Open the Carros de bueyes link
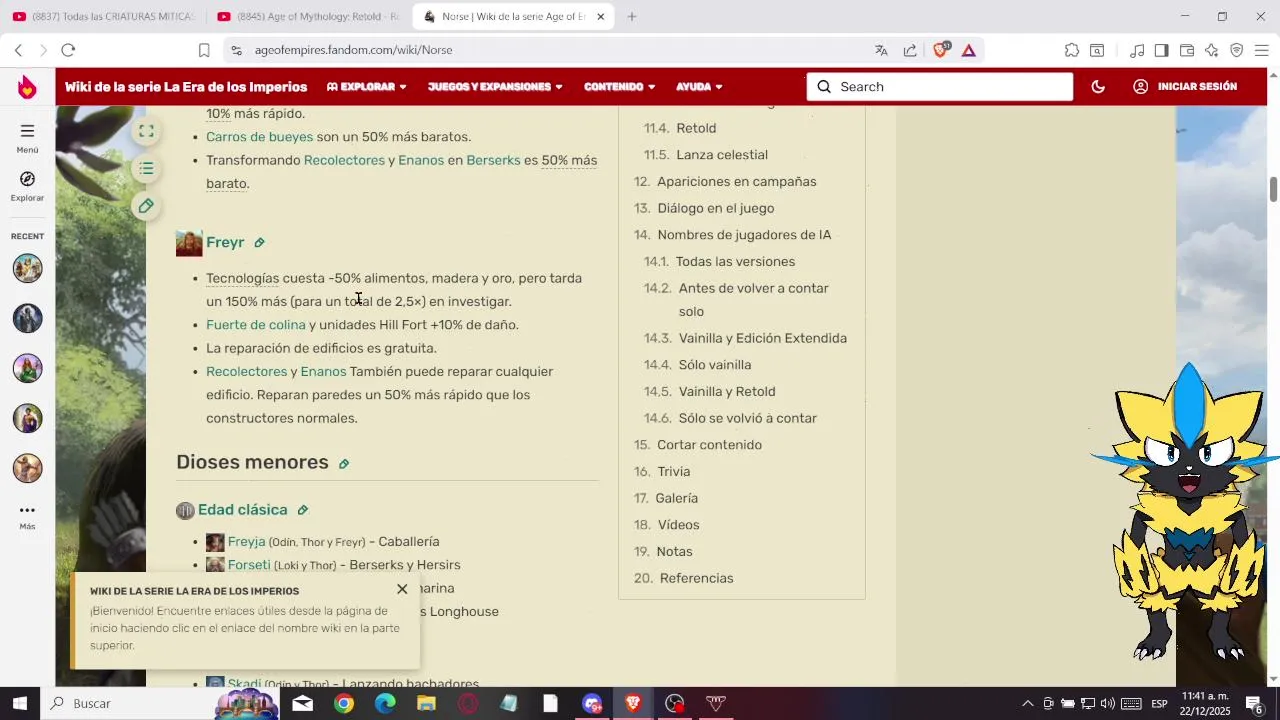 (259, 137)
